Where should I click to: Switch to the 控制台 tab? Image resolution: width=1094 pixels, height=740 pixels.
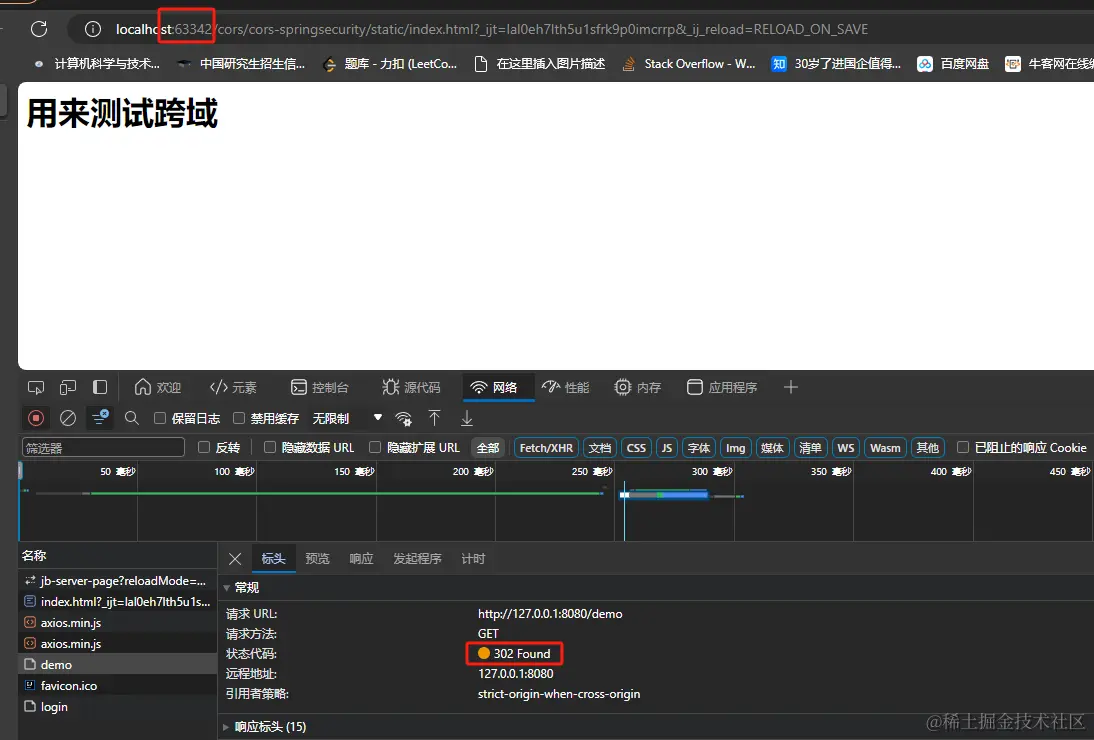pos(320,387)
